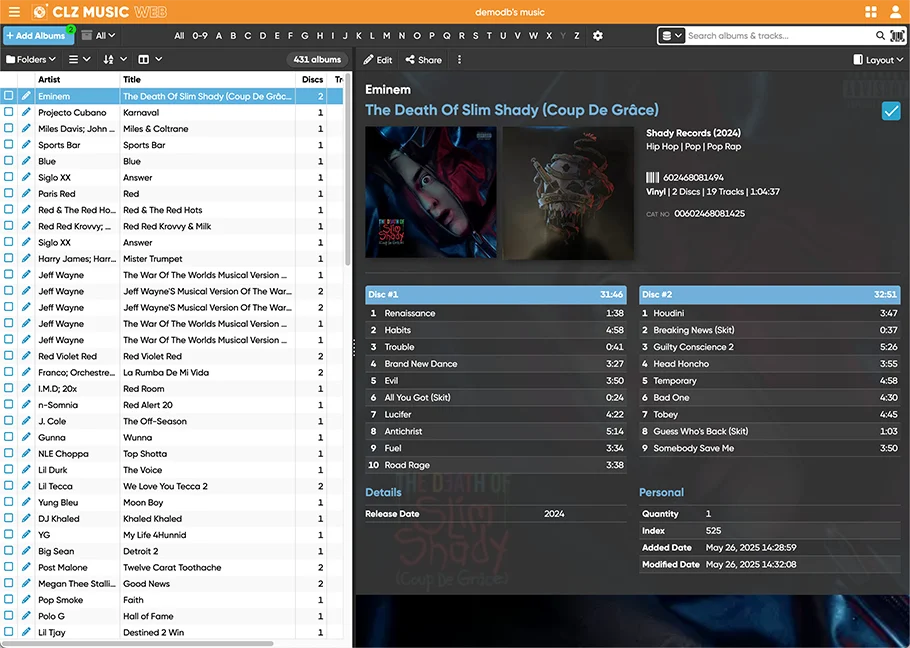This screenshot has width=910, height=648.
Task: Click the edit pencil for n-Somnia
Action: point(26,404)
